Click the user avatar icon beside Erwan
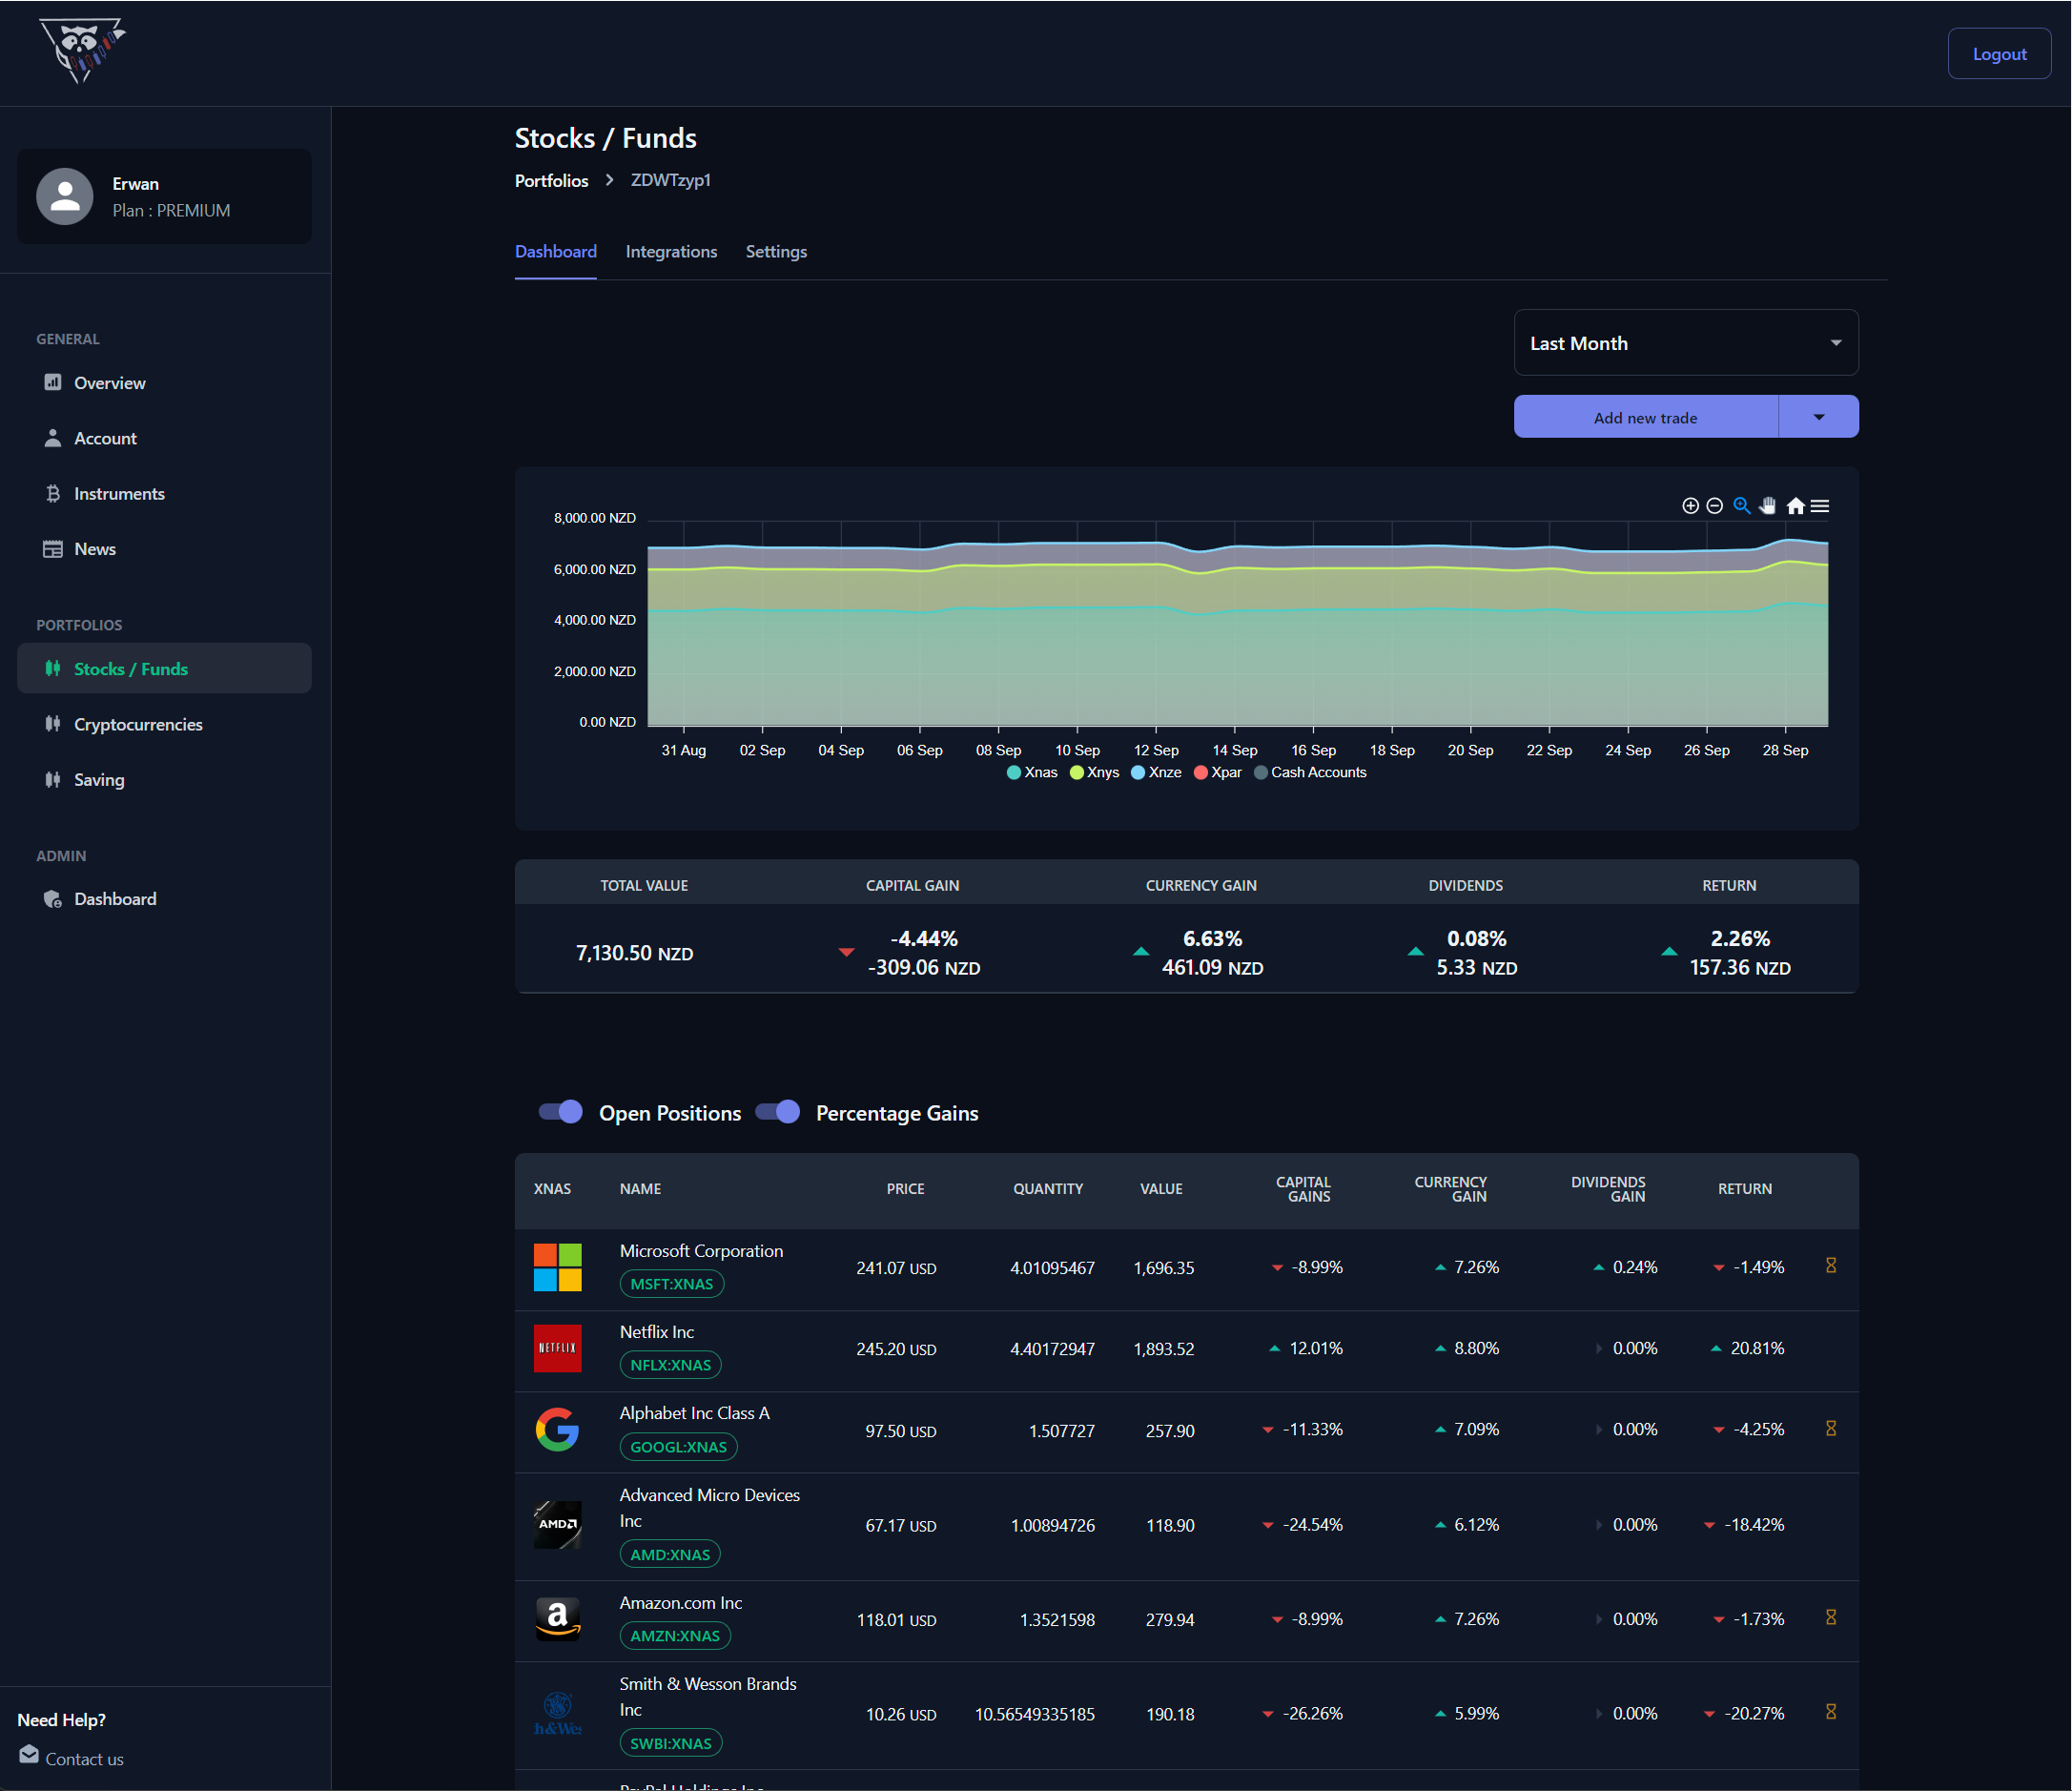The height and width of the screenshot is (1791, 2072). click(x=65, y=196)
